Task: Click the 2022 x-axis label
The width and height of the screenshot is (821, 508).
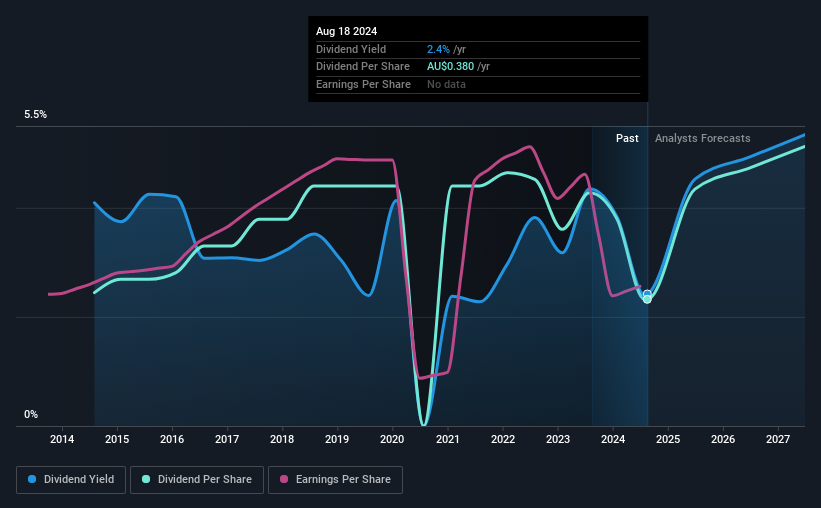Action: coord(503,439)
